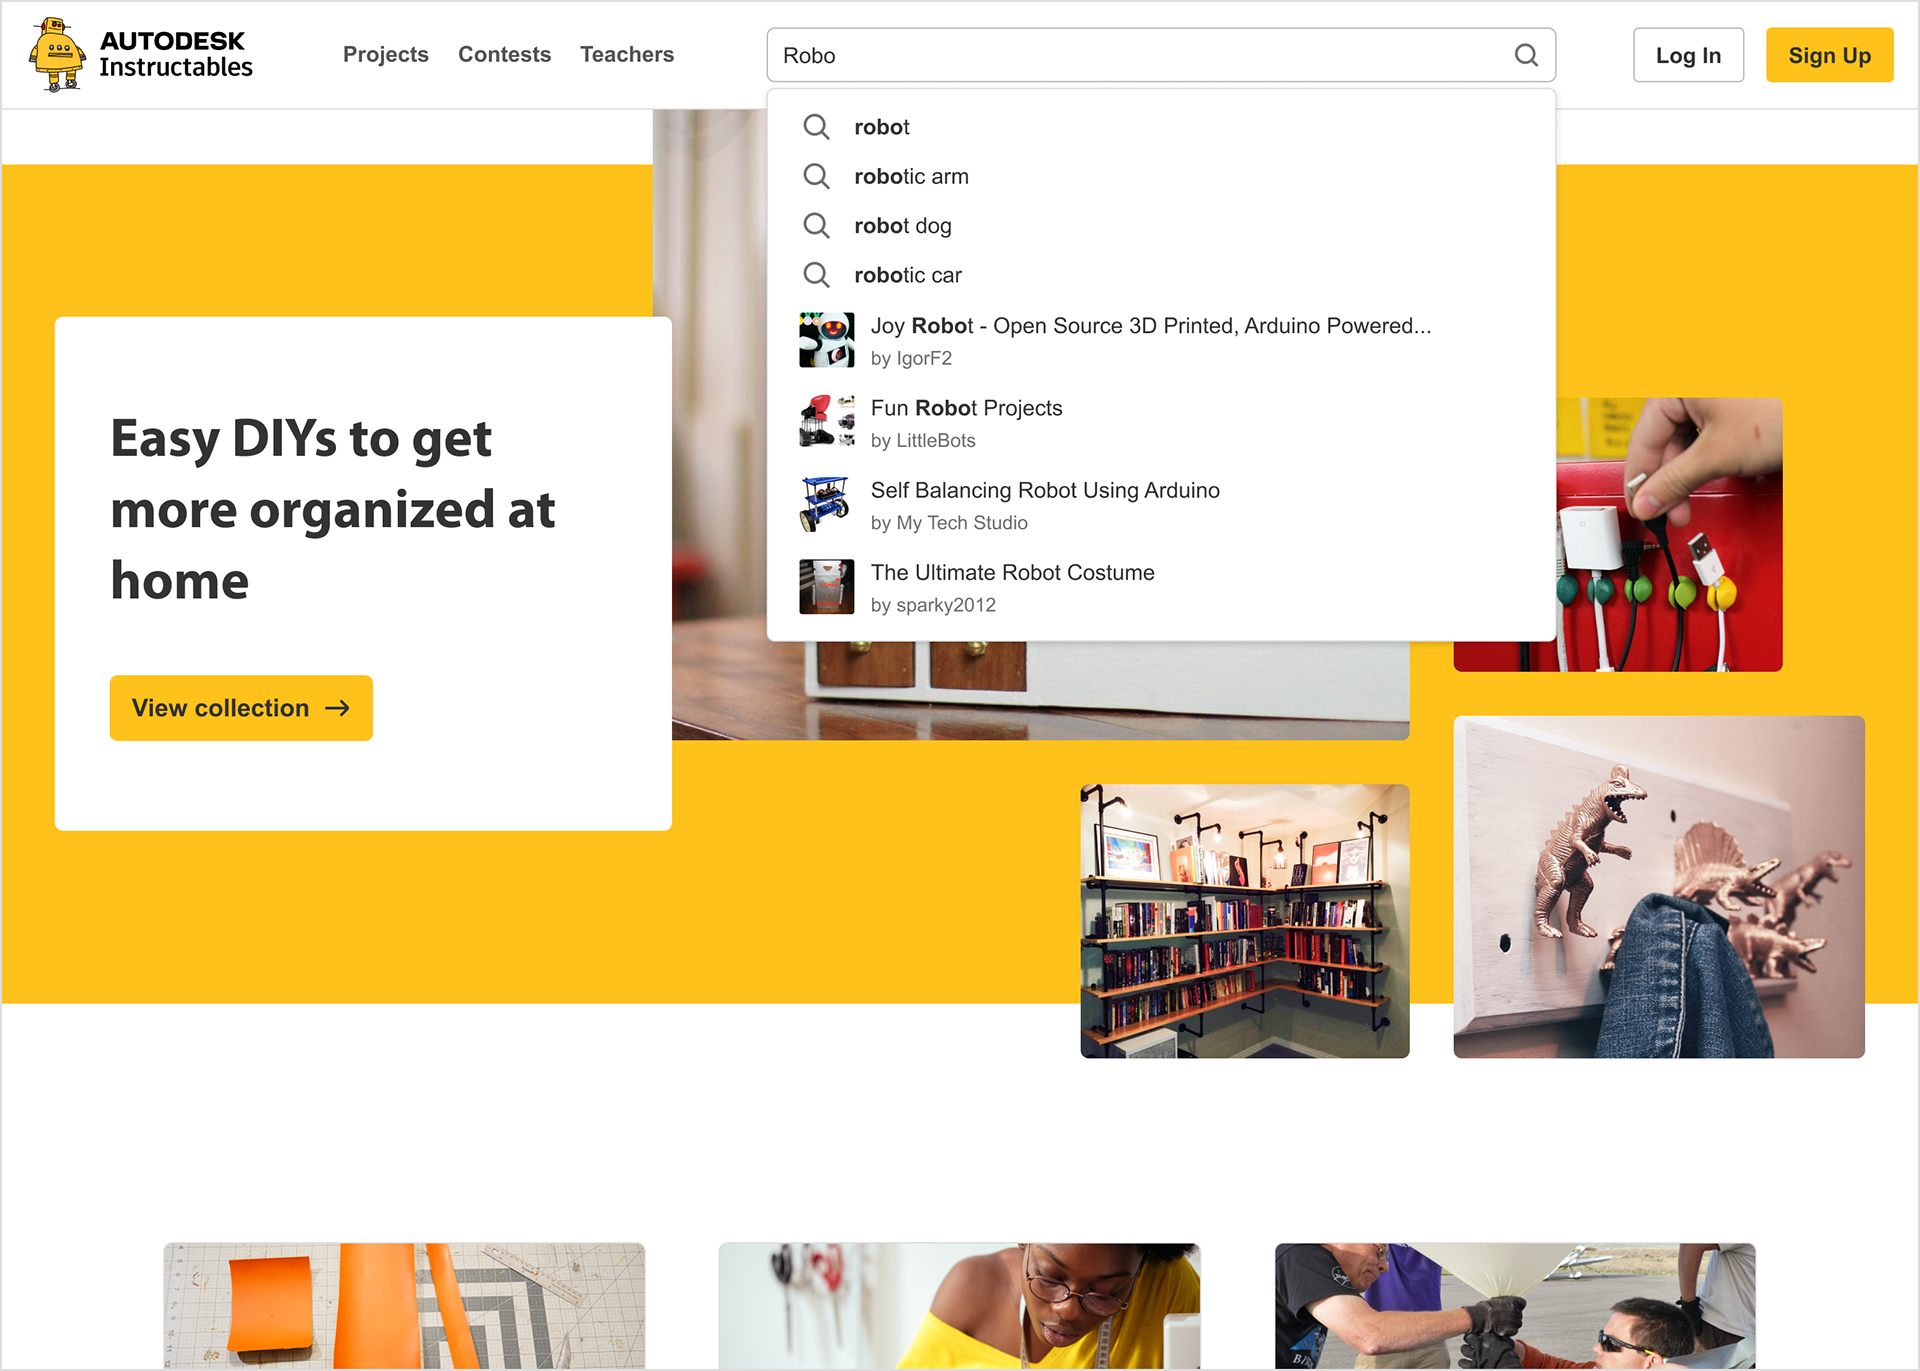This screenshot has height=1371, width=1920.
Task: Go to the Contests page
Action: tap(504, 54)
